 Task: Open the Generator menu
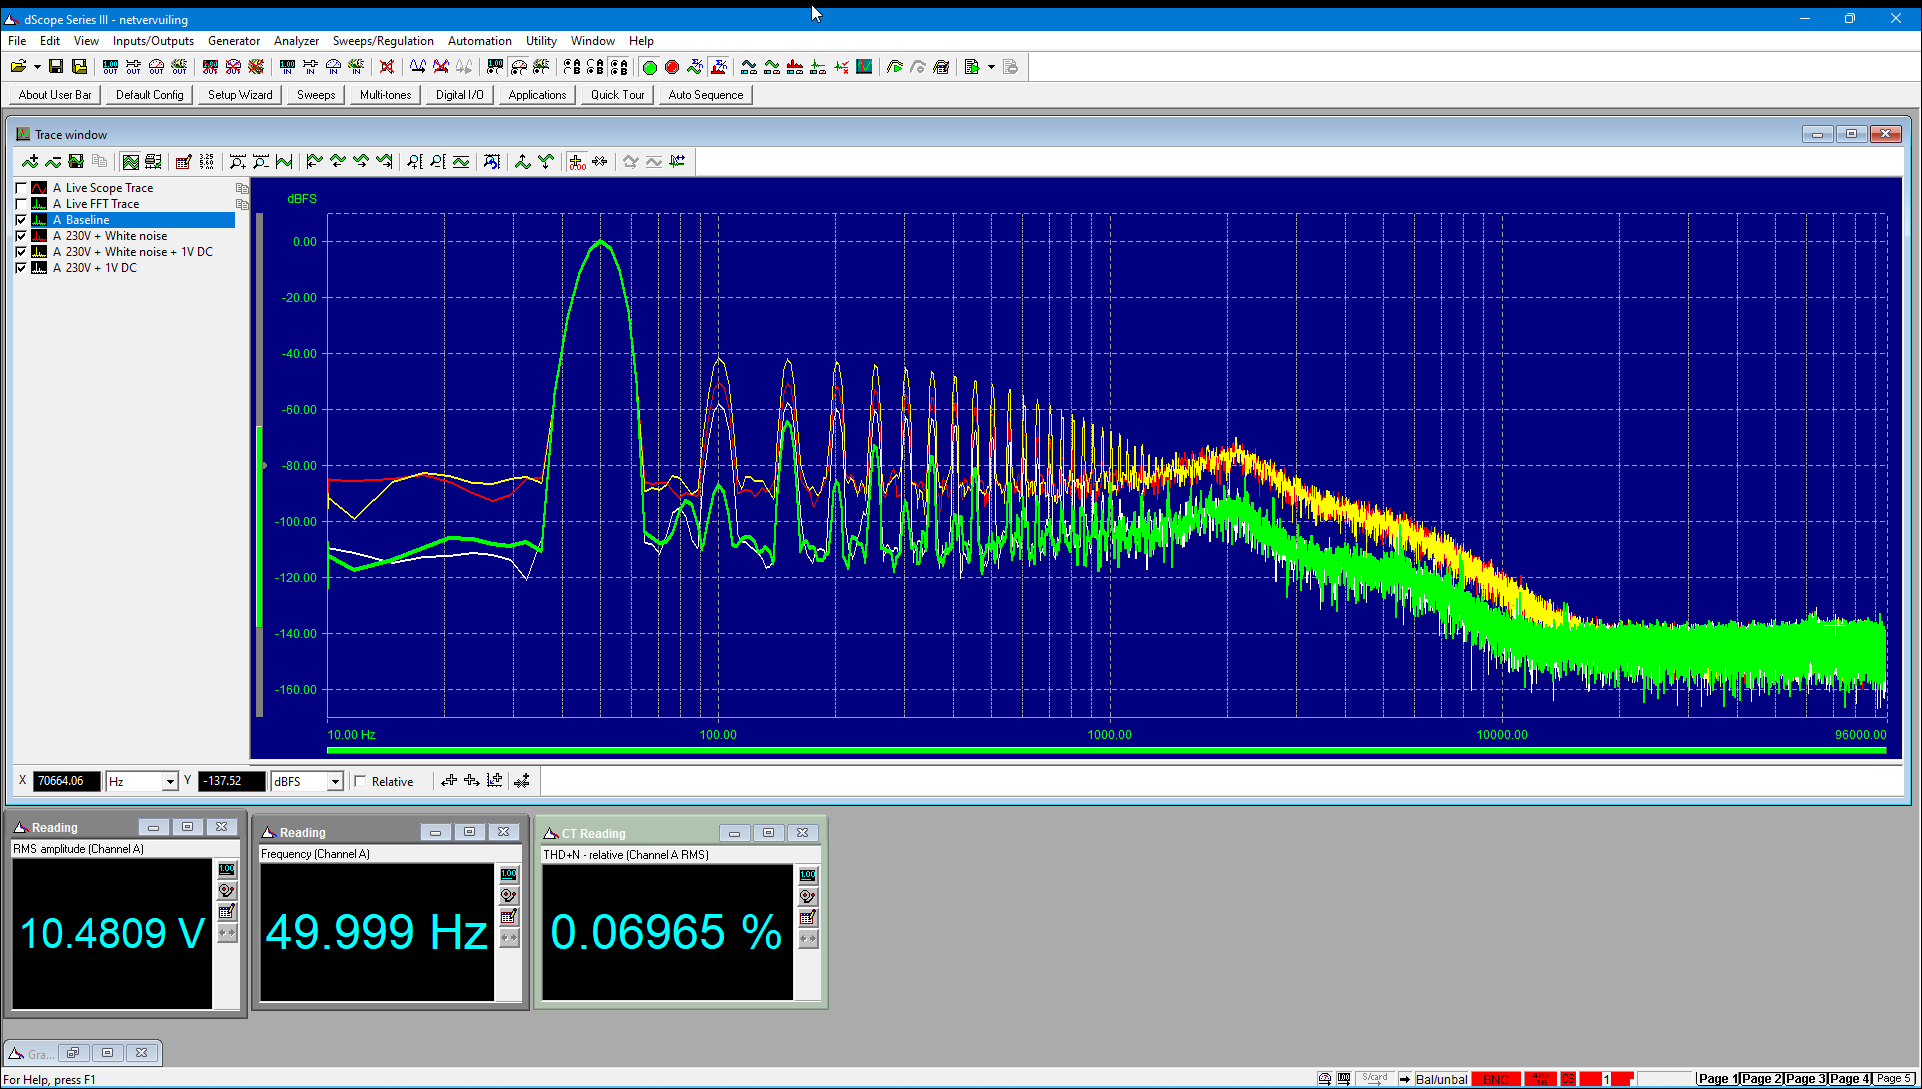click(234, 41)
